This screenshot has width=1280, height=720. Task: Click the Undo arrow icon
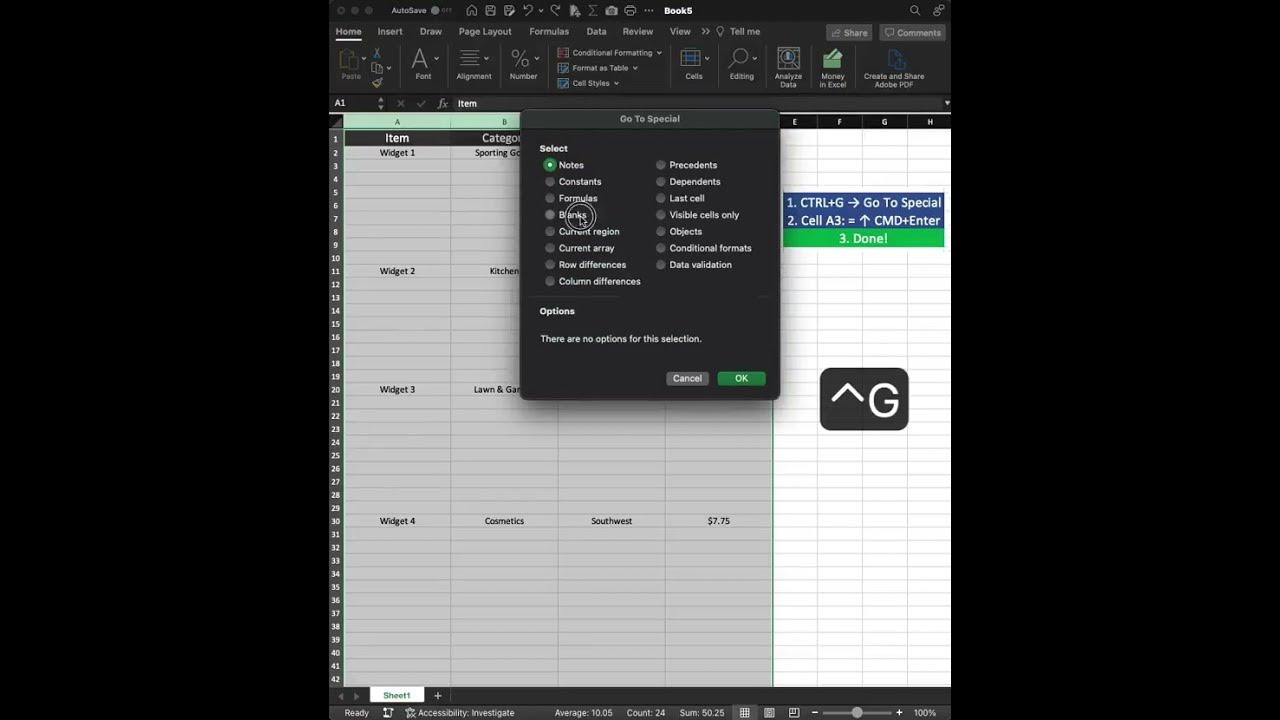pos(528,10)
